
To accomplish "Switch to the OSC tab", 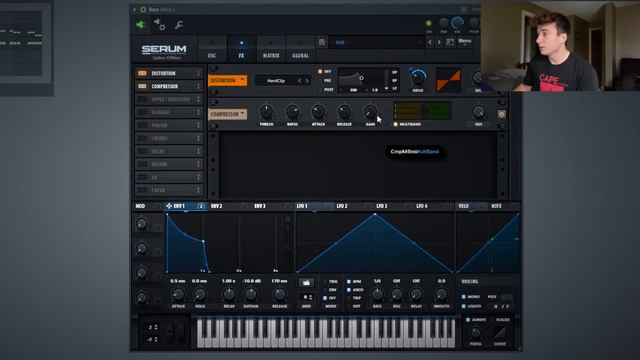I will [212, 49].
